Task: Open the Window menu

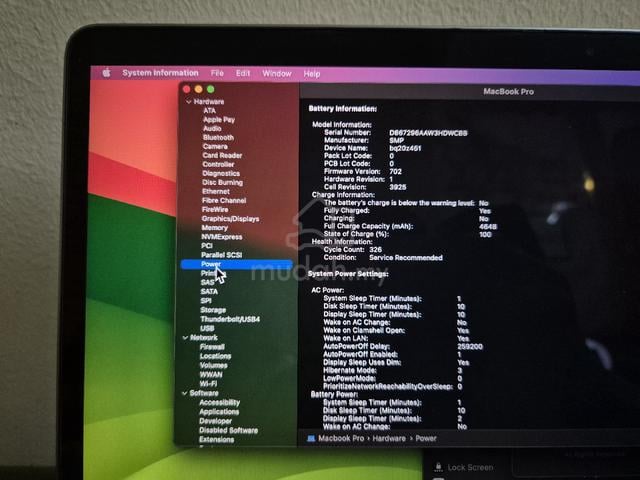Action: [277, 73]
